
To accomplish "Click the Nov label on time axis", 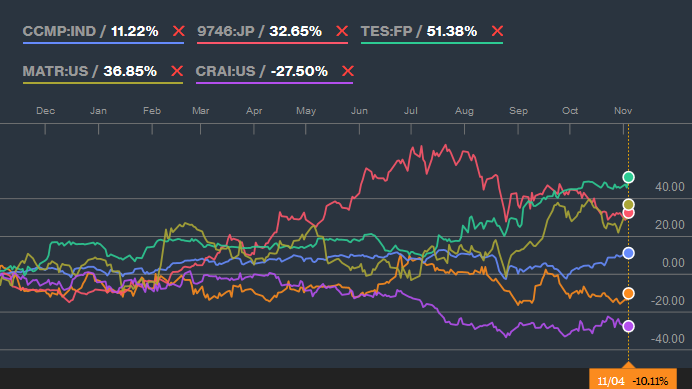I will [x=623, y=111].
